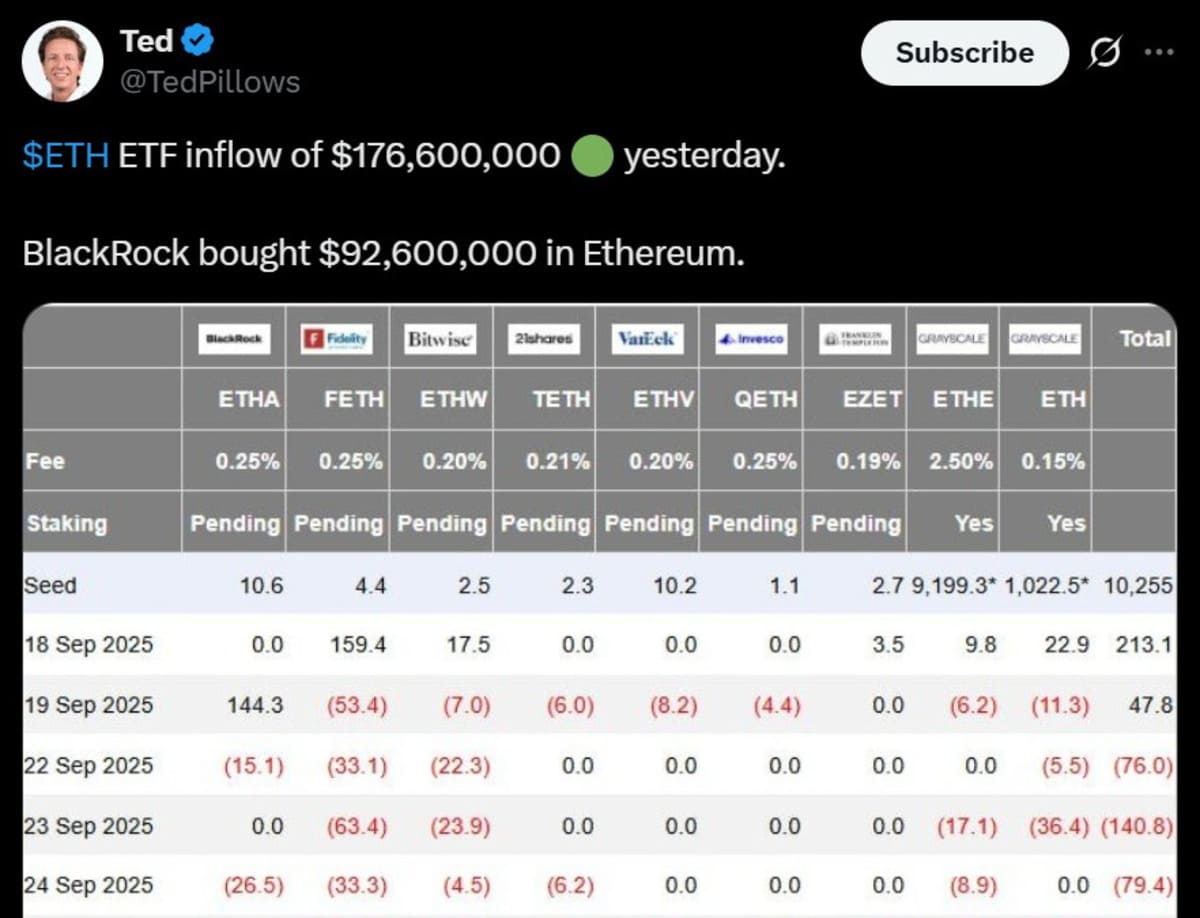The image size is (1200, 918).
Task: Click the Invesco logo in table header
Action: 752,339
